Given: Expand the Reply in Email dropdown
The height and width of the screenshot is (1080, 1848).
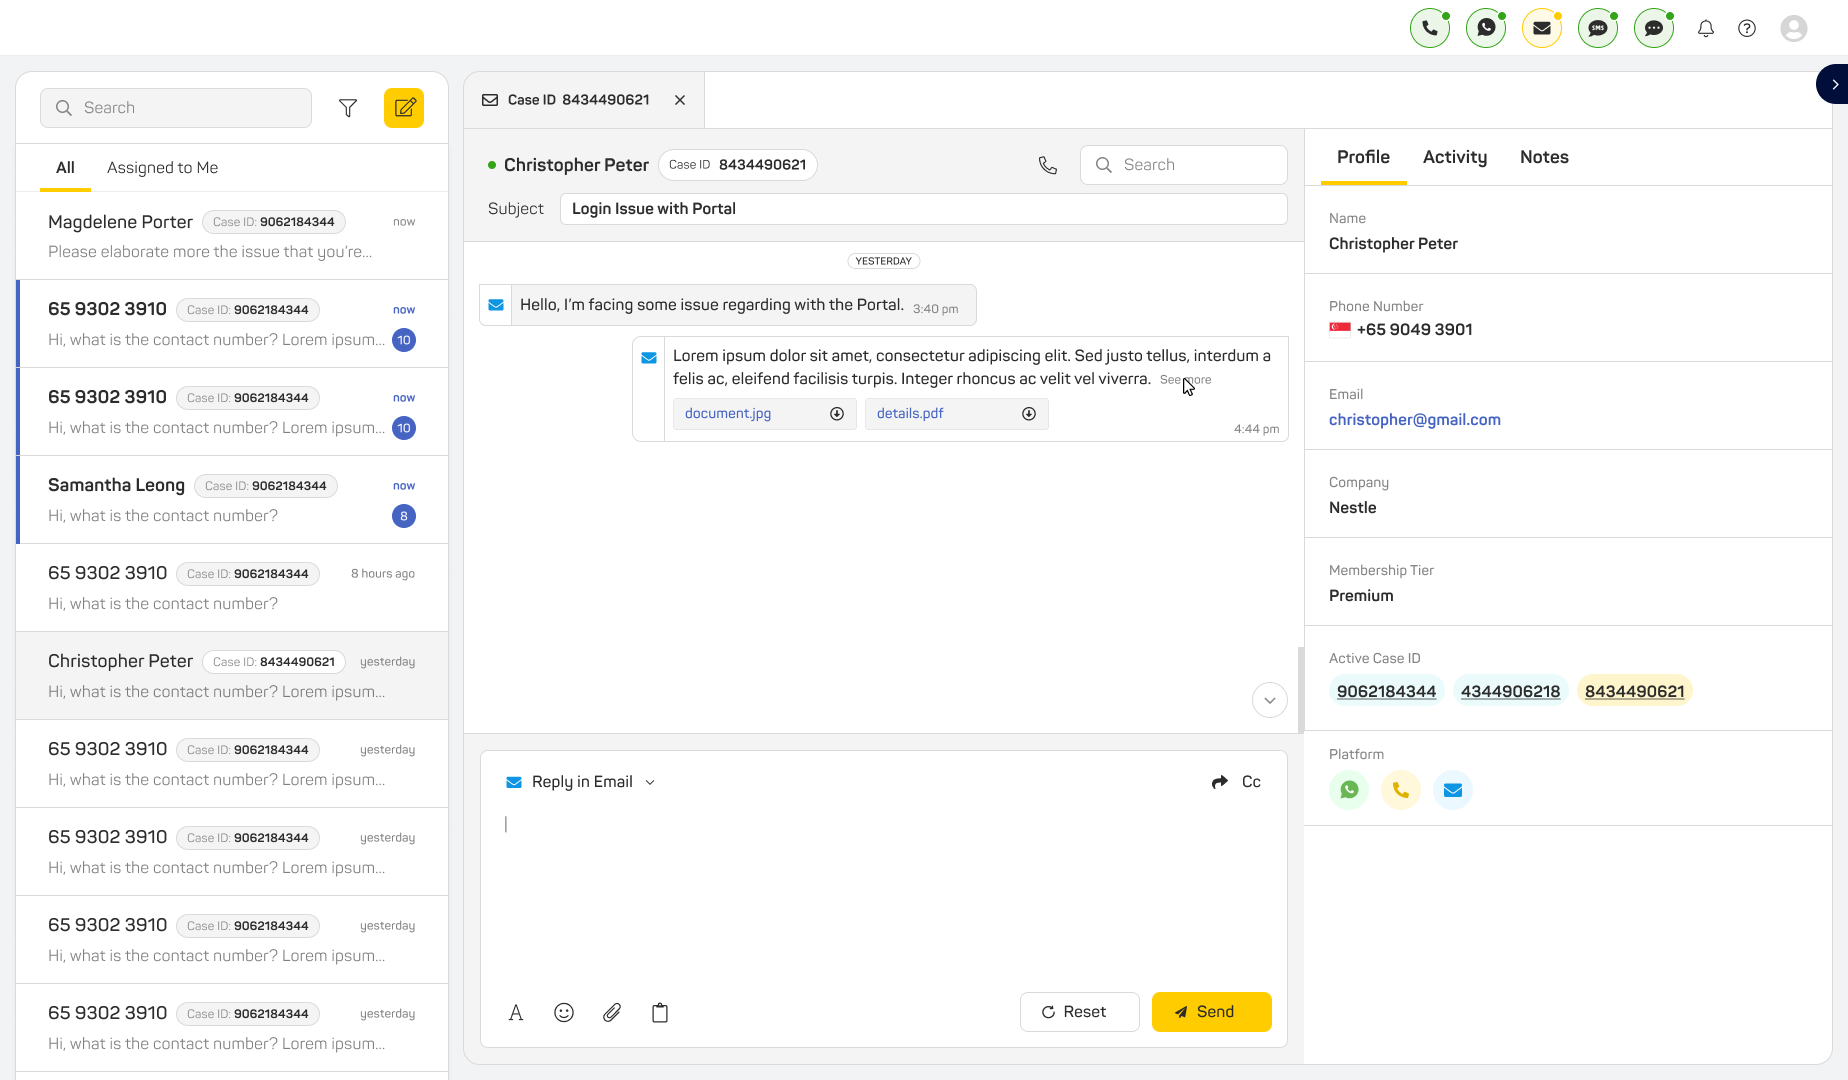Looking at the screenshot, I should [x=650, y=782].
